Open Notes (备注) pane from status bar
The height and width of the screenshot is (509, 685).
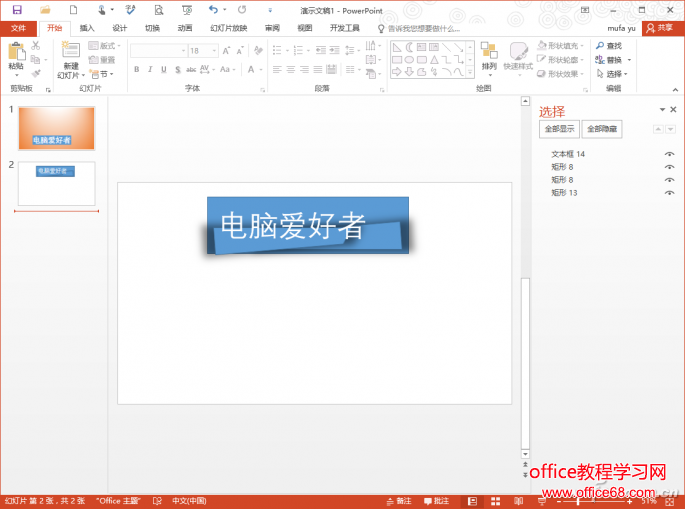pos(398,501)
